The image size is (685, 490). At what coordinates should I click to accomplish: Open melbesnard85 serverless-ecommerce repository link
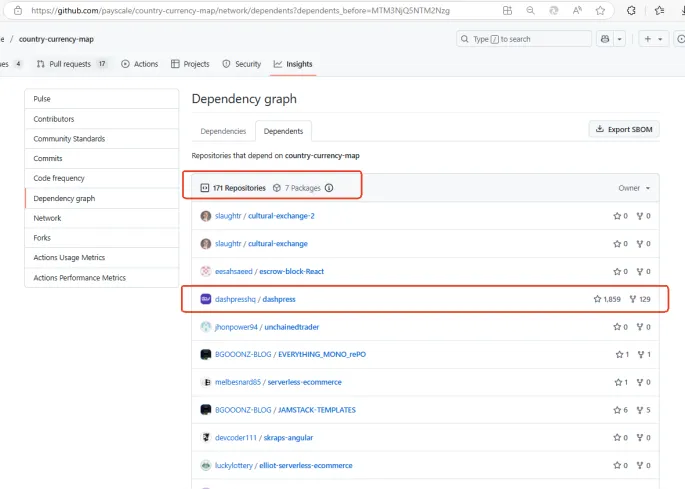tap(304, 382)
